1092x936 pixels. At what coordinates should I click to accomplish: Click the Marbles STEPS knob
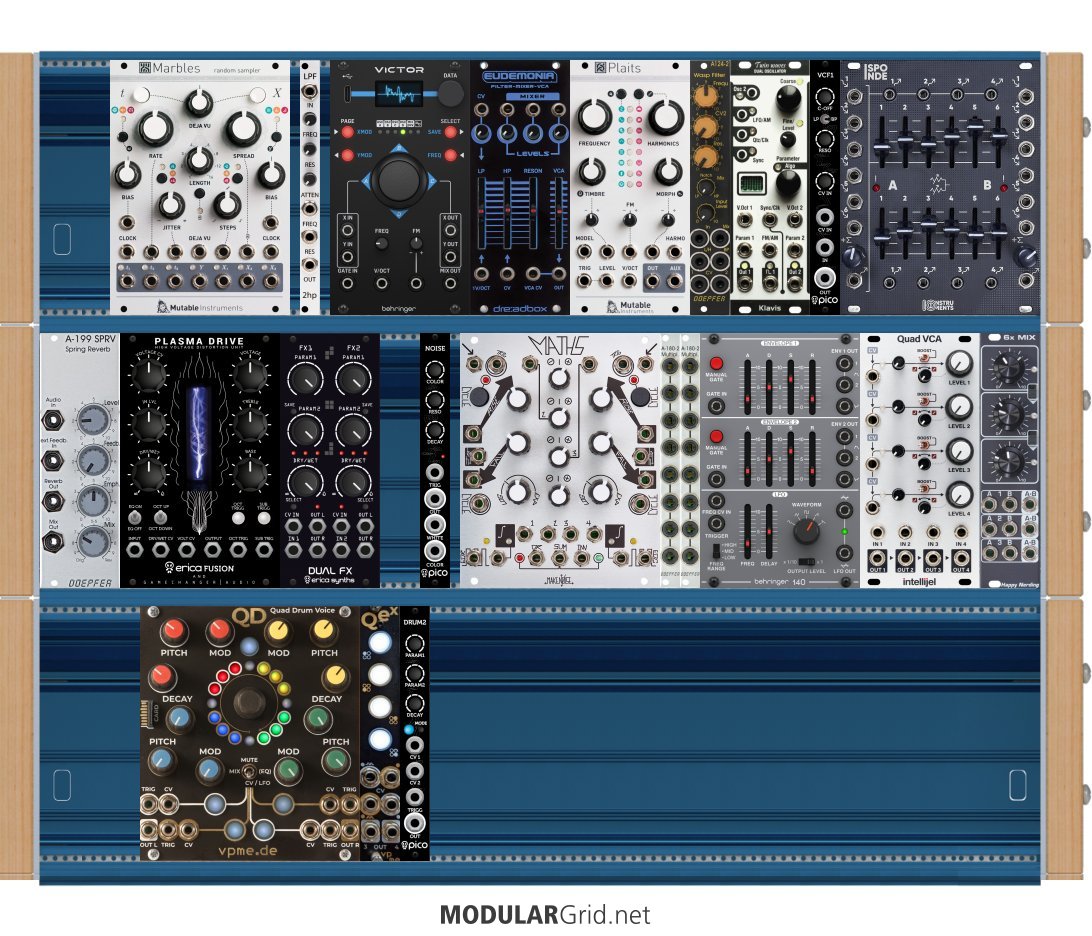(226, 205)
